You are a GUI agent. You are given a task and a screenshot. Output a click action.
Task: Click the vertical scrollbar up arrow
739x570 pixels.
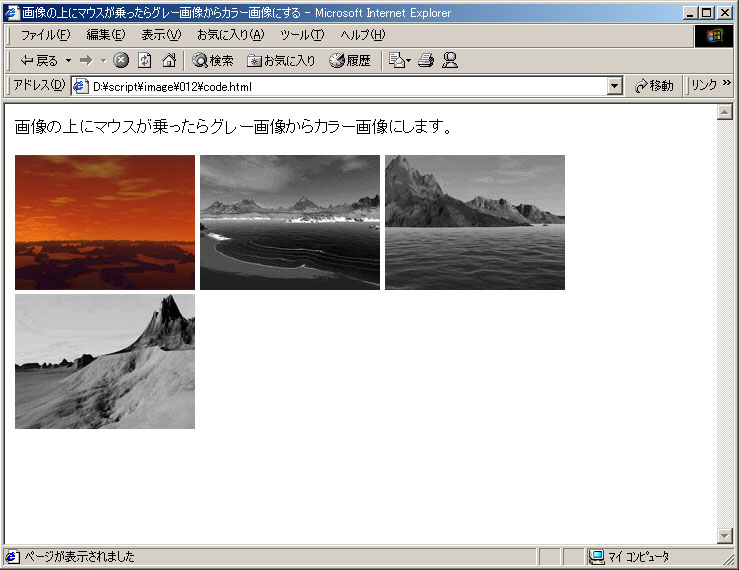[x=724, y=112]
